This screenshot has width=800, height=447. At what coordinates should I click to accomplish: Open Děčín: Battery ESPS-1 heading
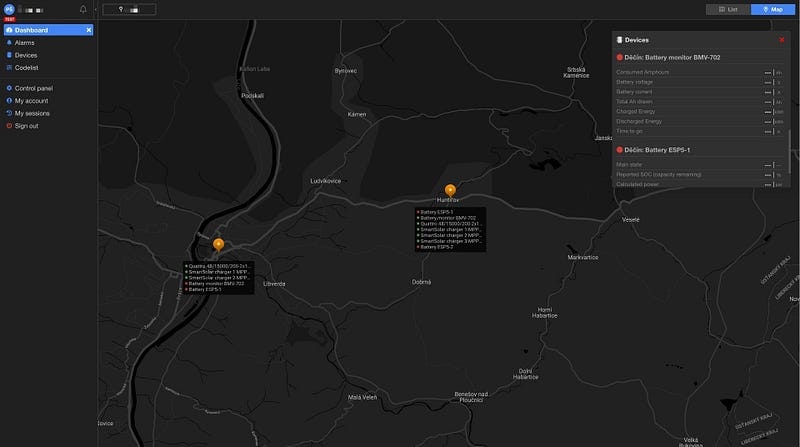coord(657,150)
